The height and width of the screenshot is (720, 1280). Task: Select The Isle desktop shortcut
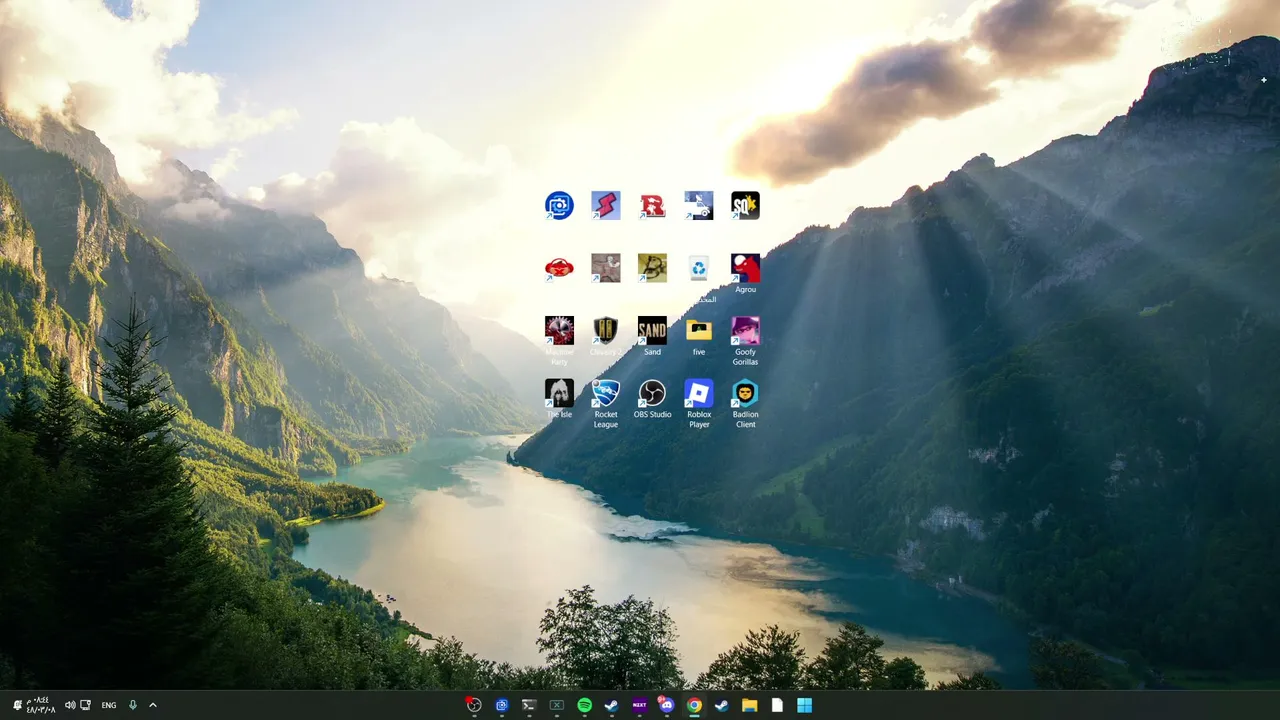tap(559, 398)
